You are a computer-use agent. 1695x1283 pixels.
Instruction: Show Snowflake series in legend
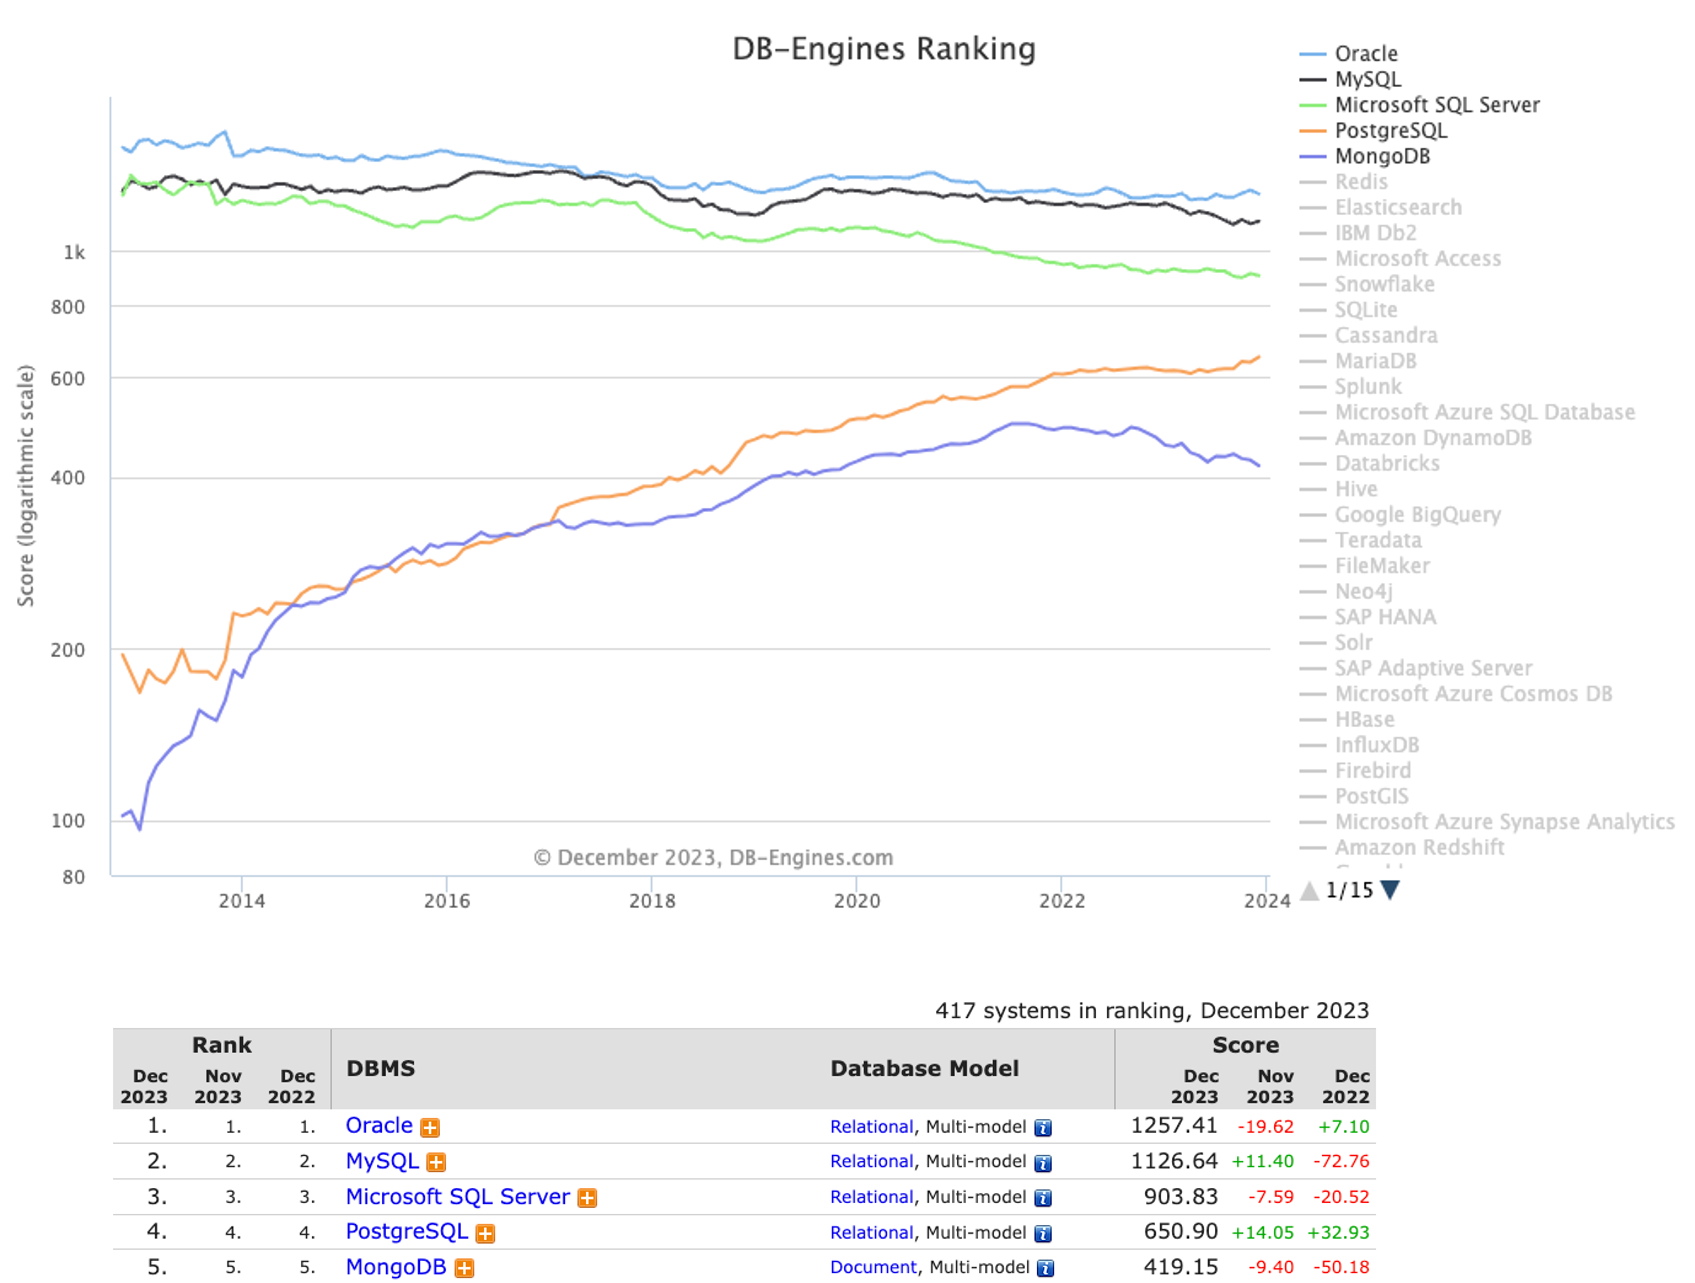pos(1367,284)
